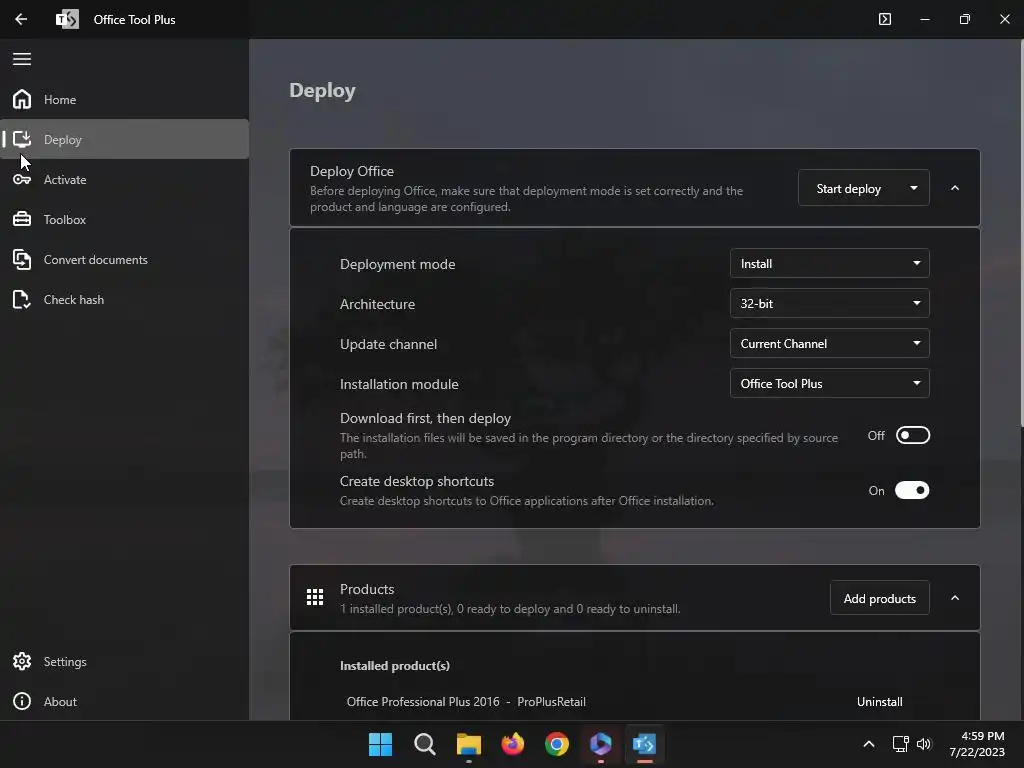Open taskbar Search magnifier
Screen dimensions: 1024x768
click(x=424, y=744)
